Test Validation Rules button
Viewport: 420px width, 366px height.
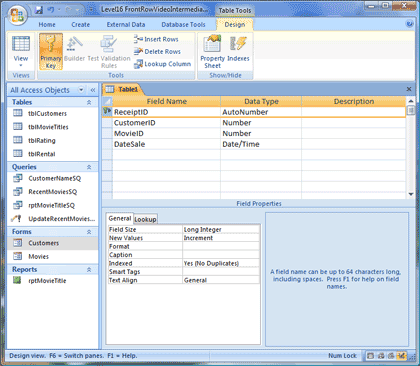click(109, 51)
